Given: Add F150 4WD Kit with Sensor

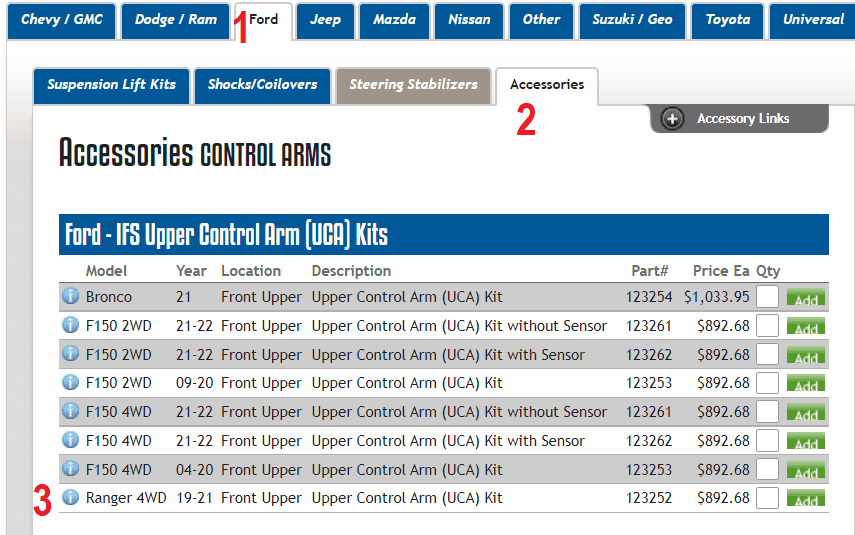Looking at the screenshot, I should 805,442.
